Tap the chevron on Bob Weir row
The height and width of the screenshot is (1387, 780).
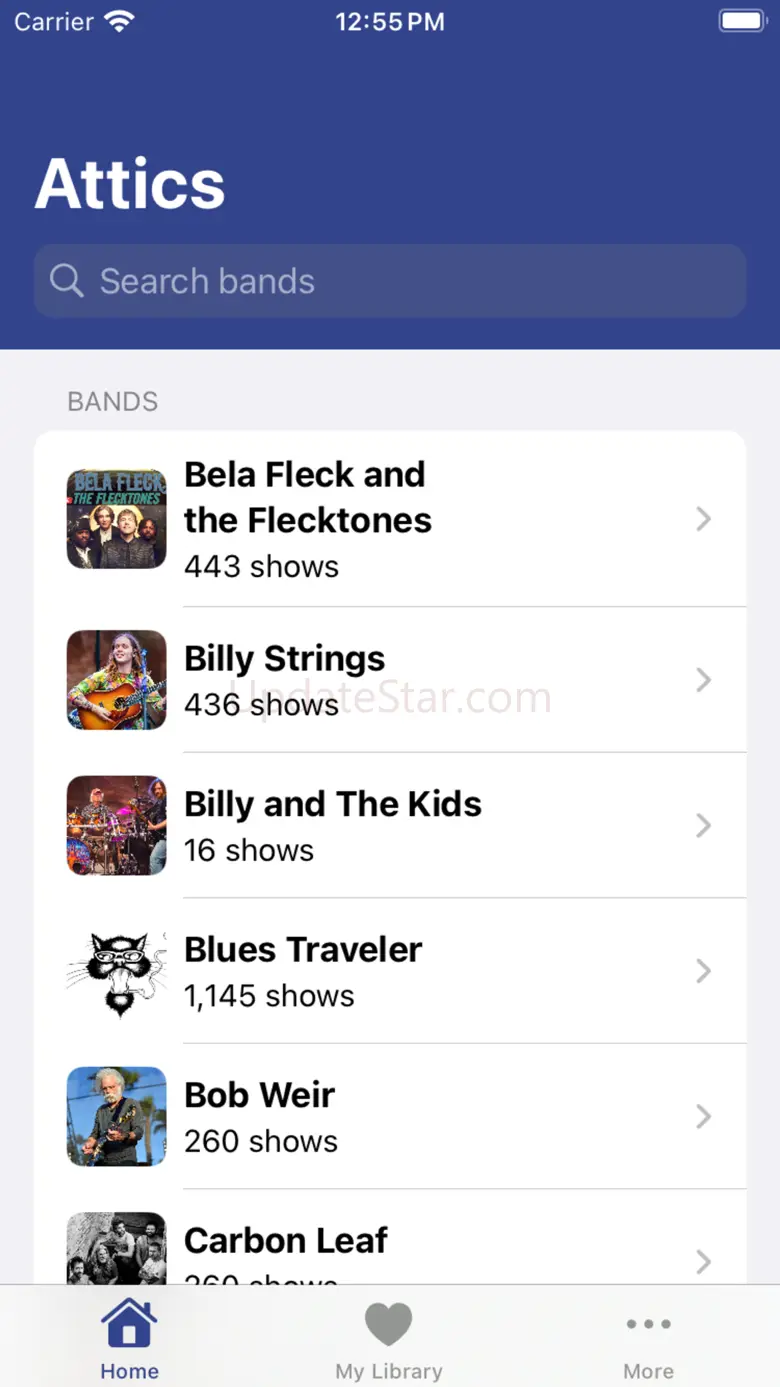click(703, 1116)
